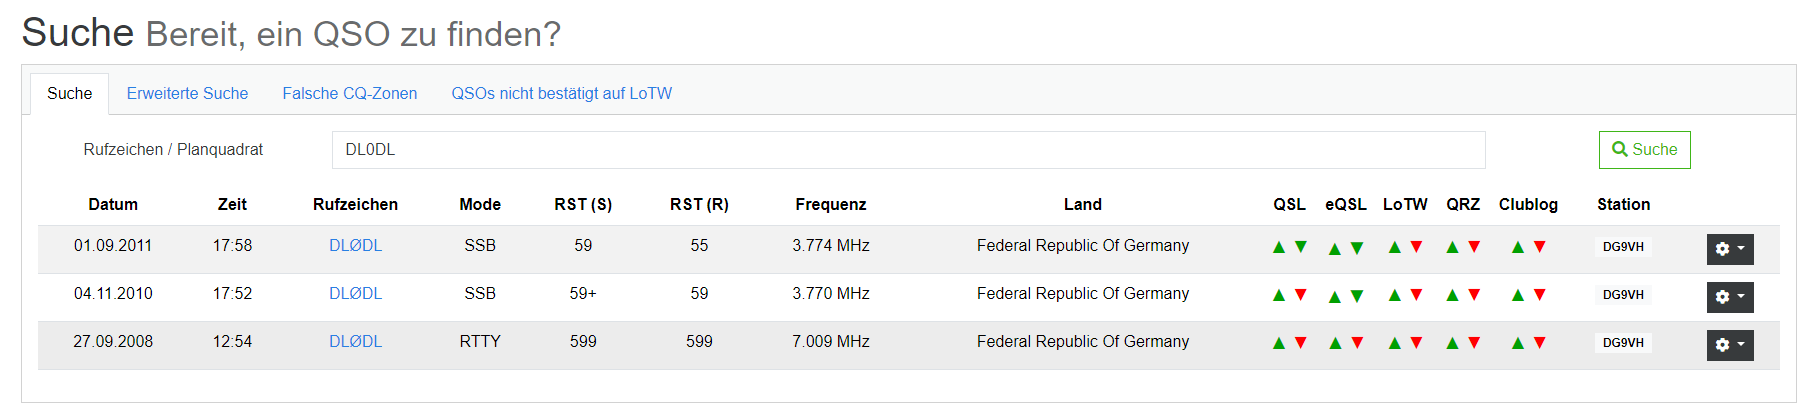Open QSOs nicht bestätigt auf LoTW tab
The image size is (1813, 413).
561,93
